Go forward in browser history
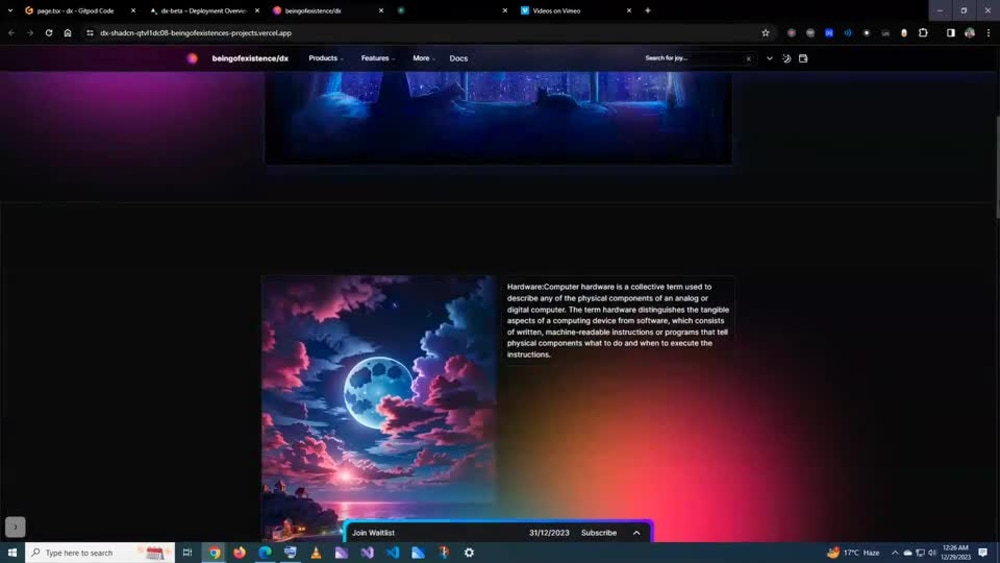1000x563 pixels. tap(30, 33)
